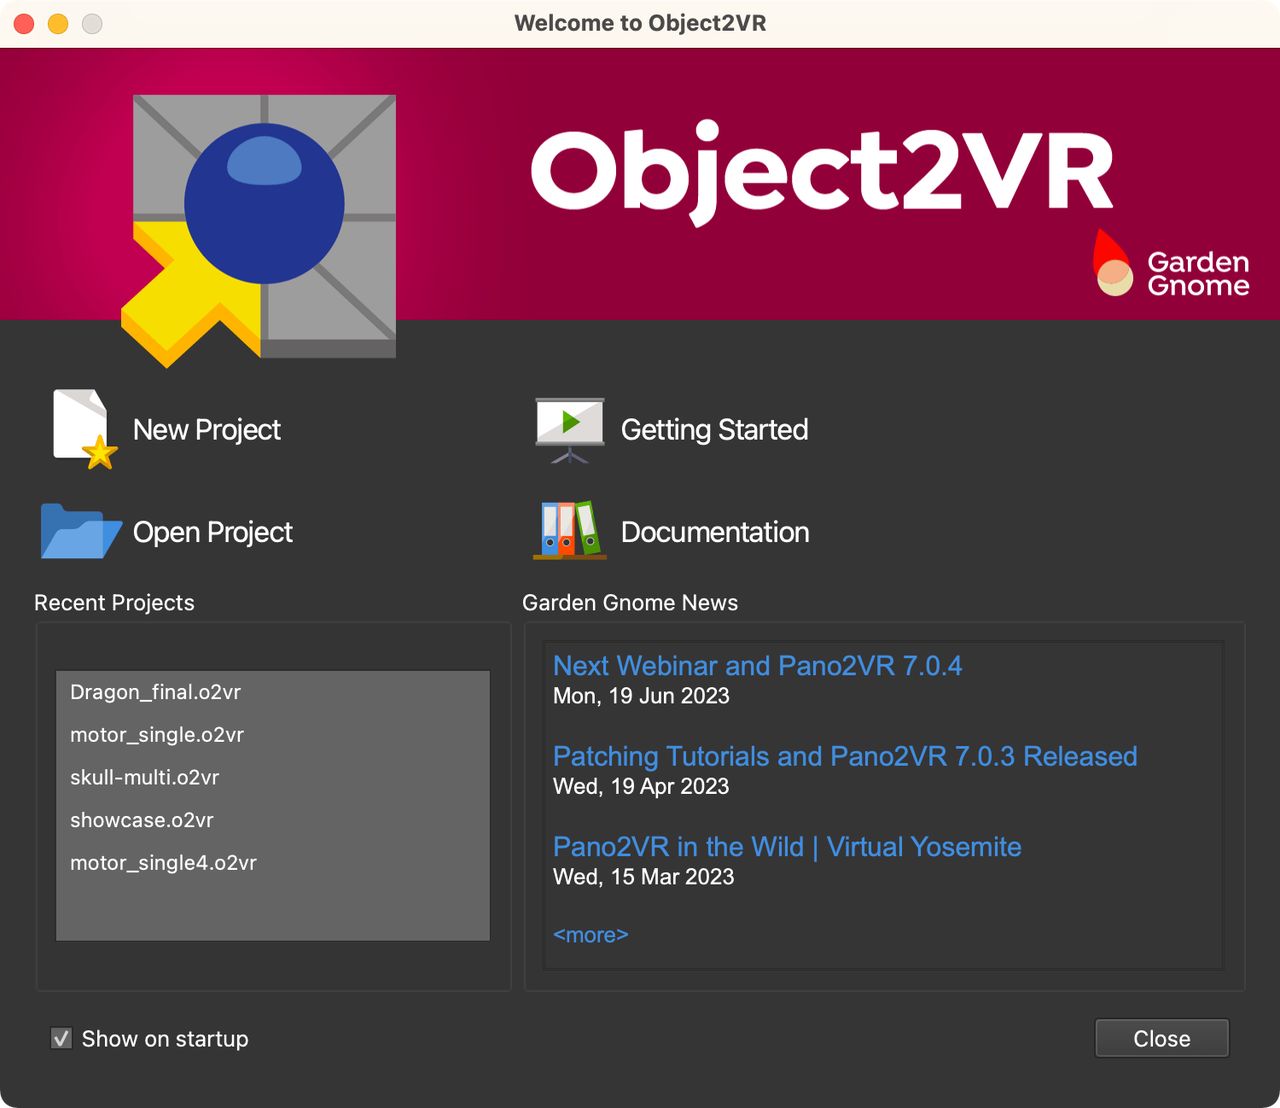Click the Getting Started label
Image resolution: width=1280 pixels, height=1108 pixels.
(x=714, y=429)
